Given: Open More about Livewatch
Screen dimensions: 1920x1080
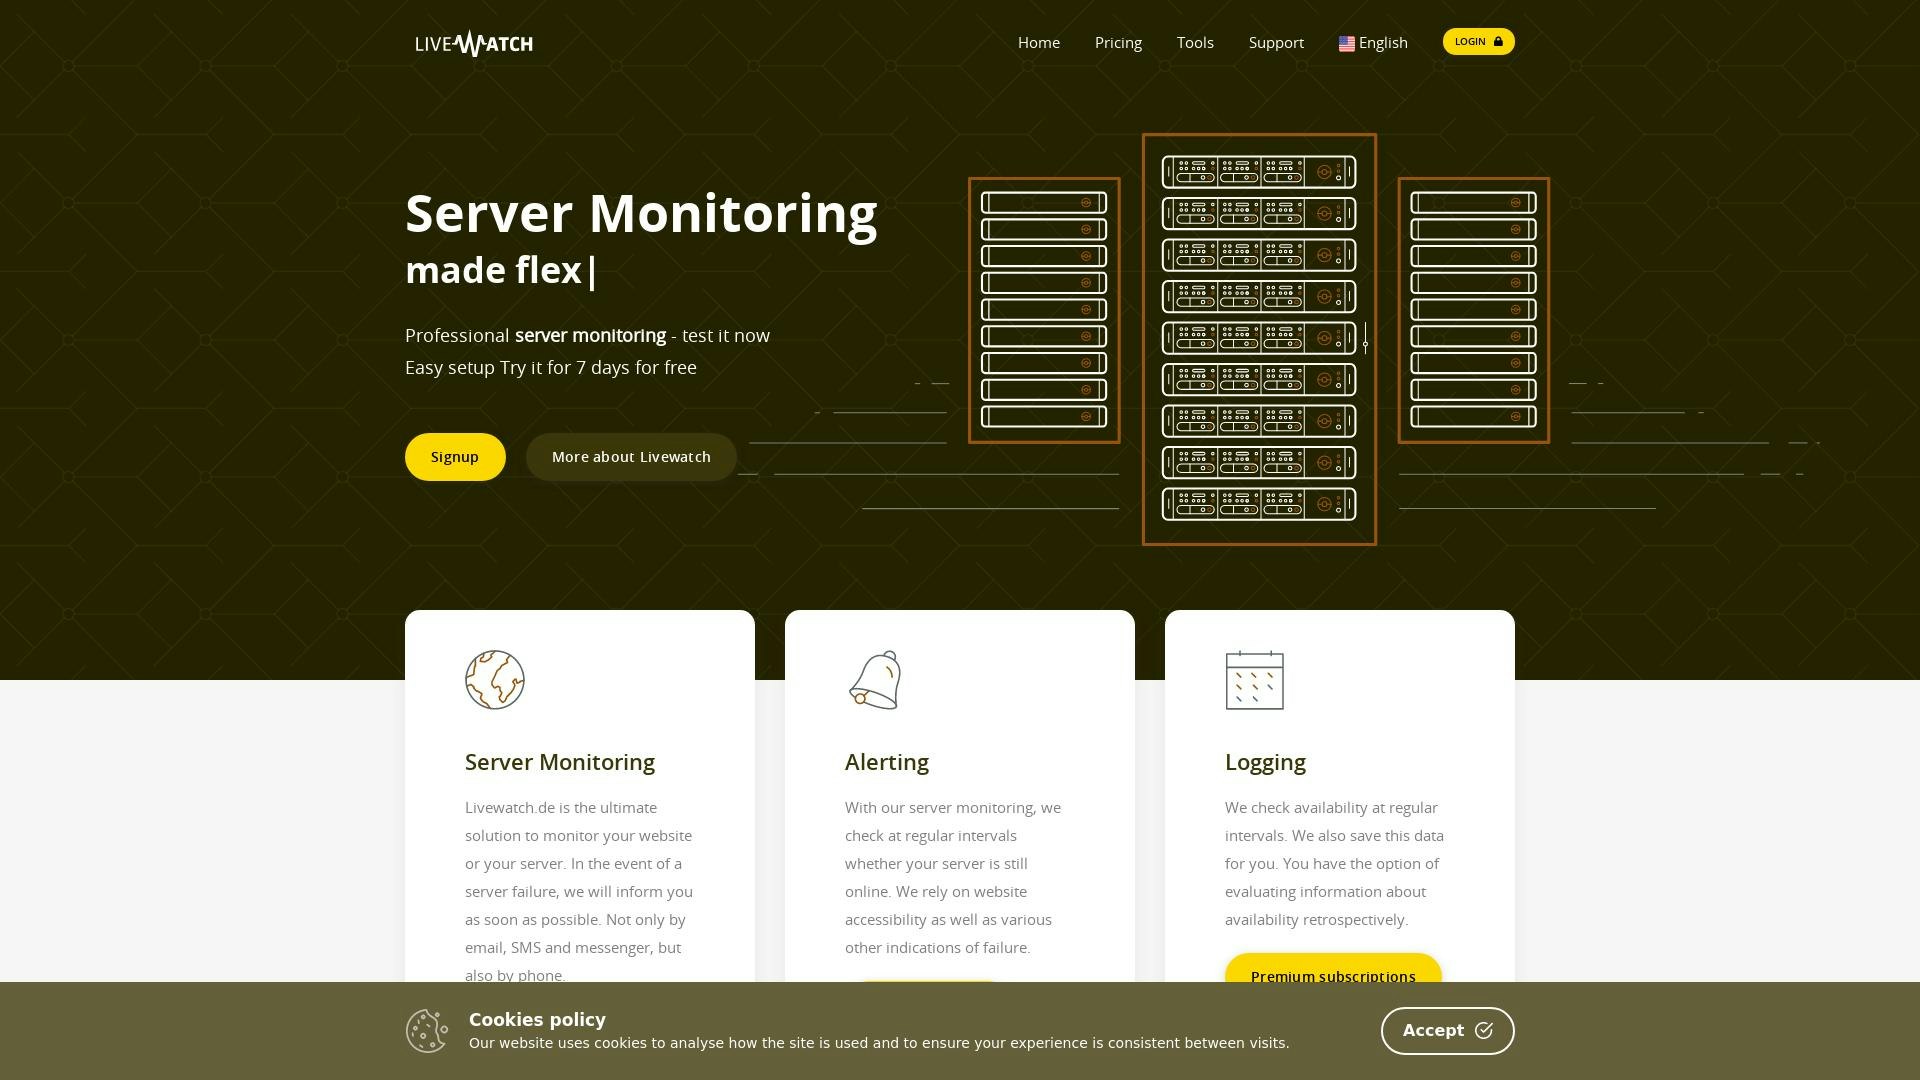Looking at the screenshot, I should coord(631,456).
